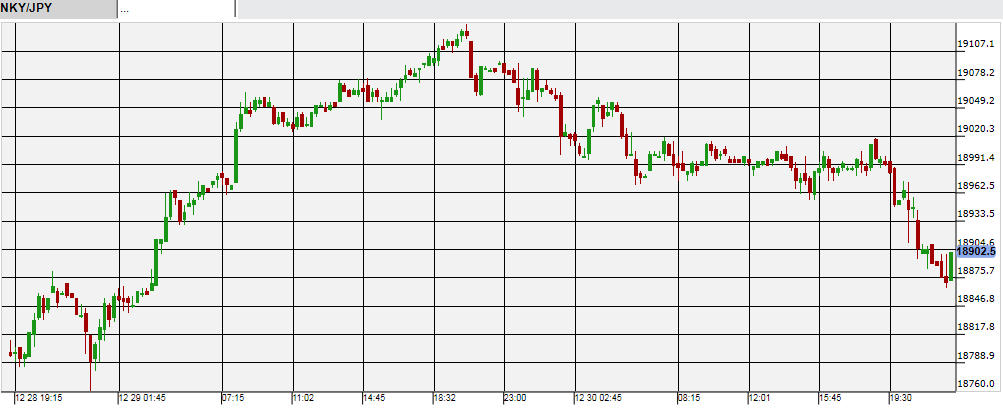Click the 07:15 time axis label
The width and height of the screenshot is (1003, 417).
pyautogui.click(x=234, y=398)
